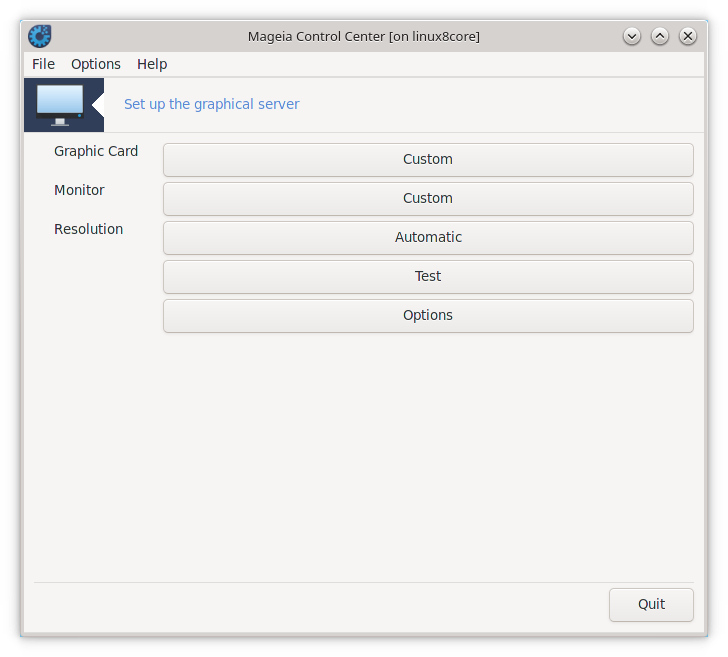Screen dimensions: 728x657
Task: Click the 'Set up the graphical server' heading
Action: tap(212, 104)
